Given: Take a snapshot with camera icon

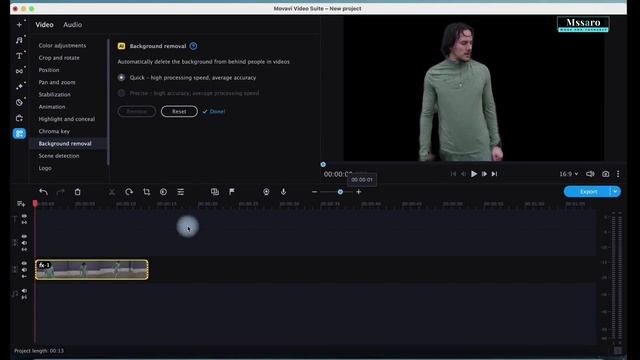Looking at the screenshot, I should tap(606, 174).
